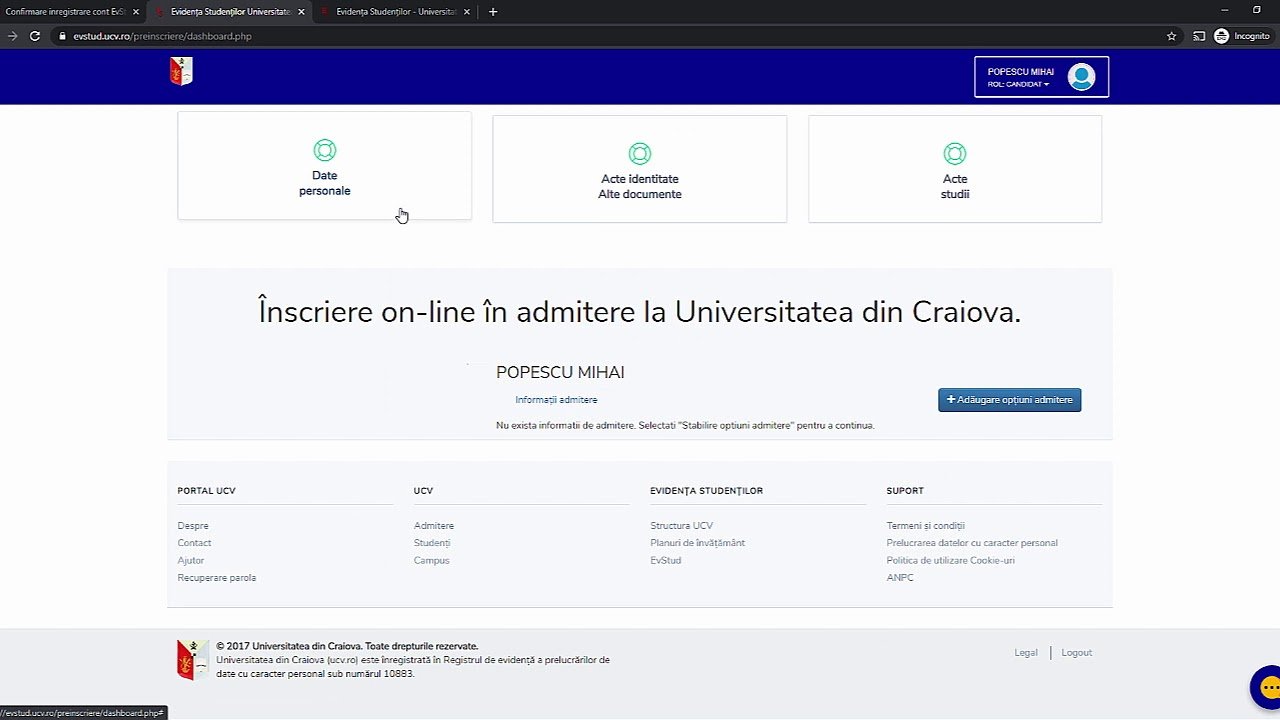Click Logout in the footer
The image size is (1280, 720).
pos(1076,653)
